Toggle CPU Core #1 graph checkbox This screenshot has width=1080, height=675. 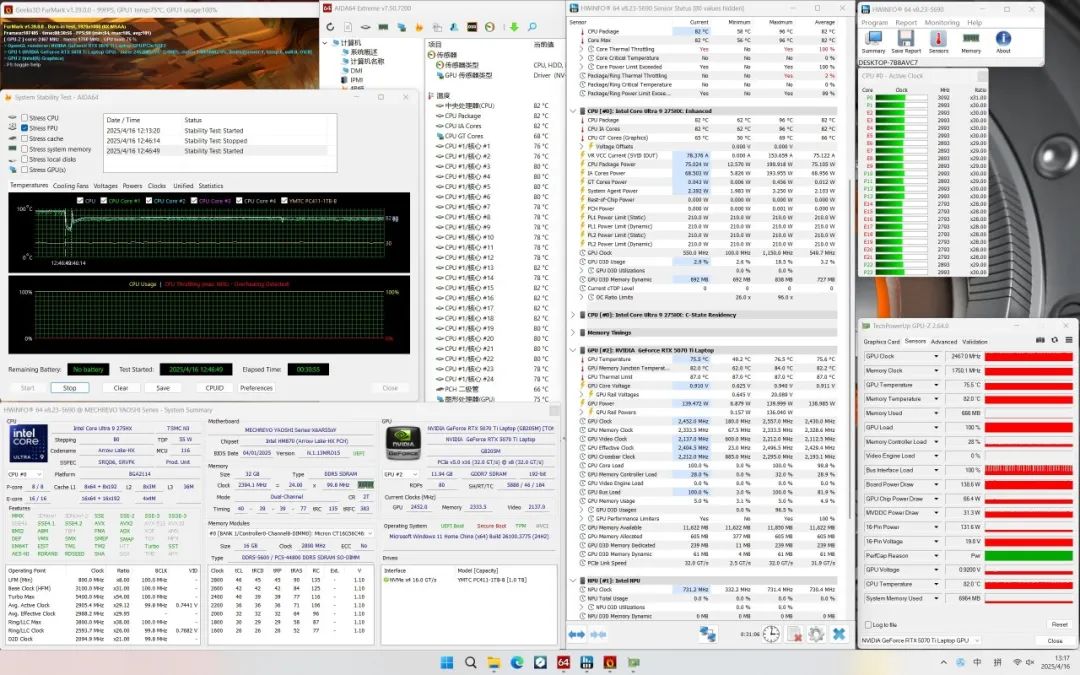pyautogui.click(x=105, y=200)
